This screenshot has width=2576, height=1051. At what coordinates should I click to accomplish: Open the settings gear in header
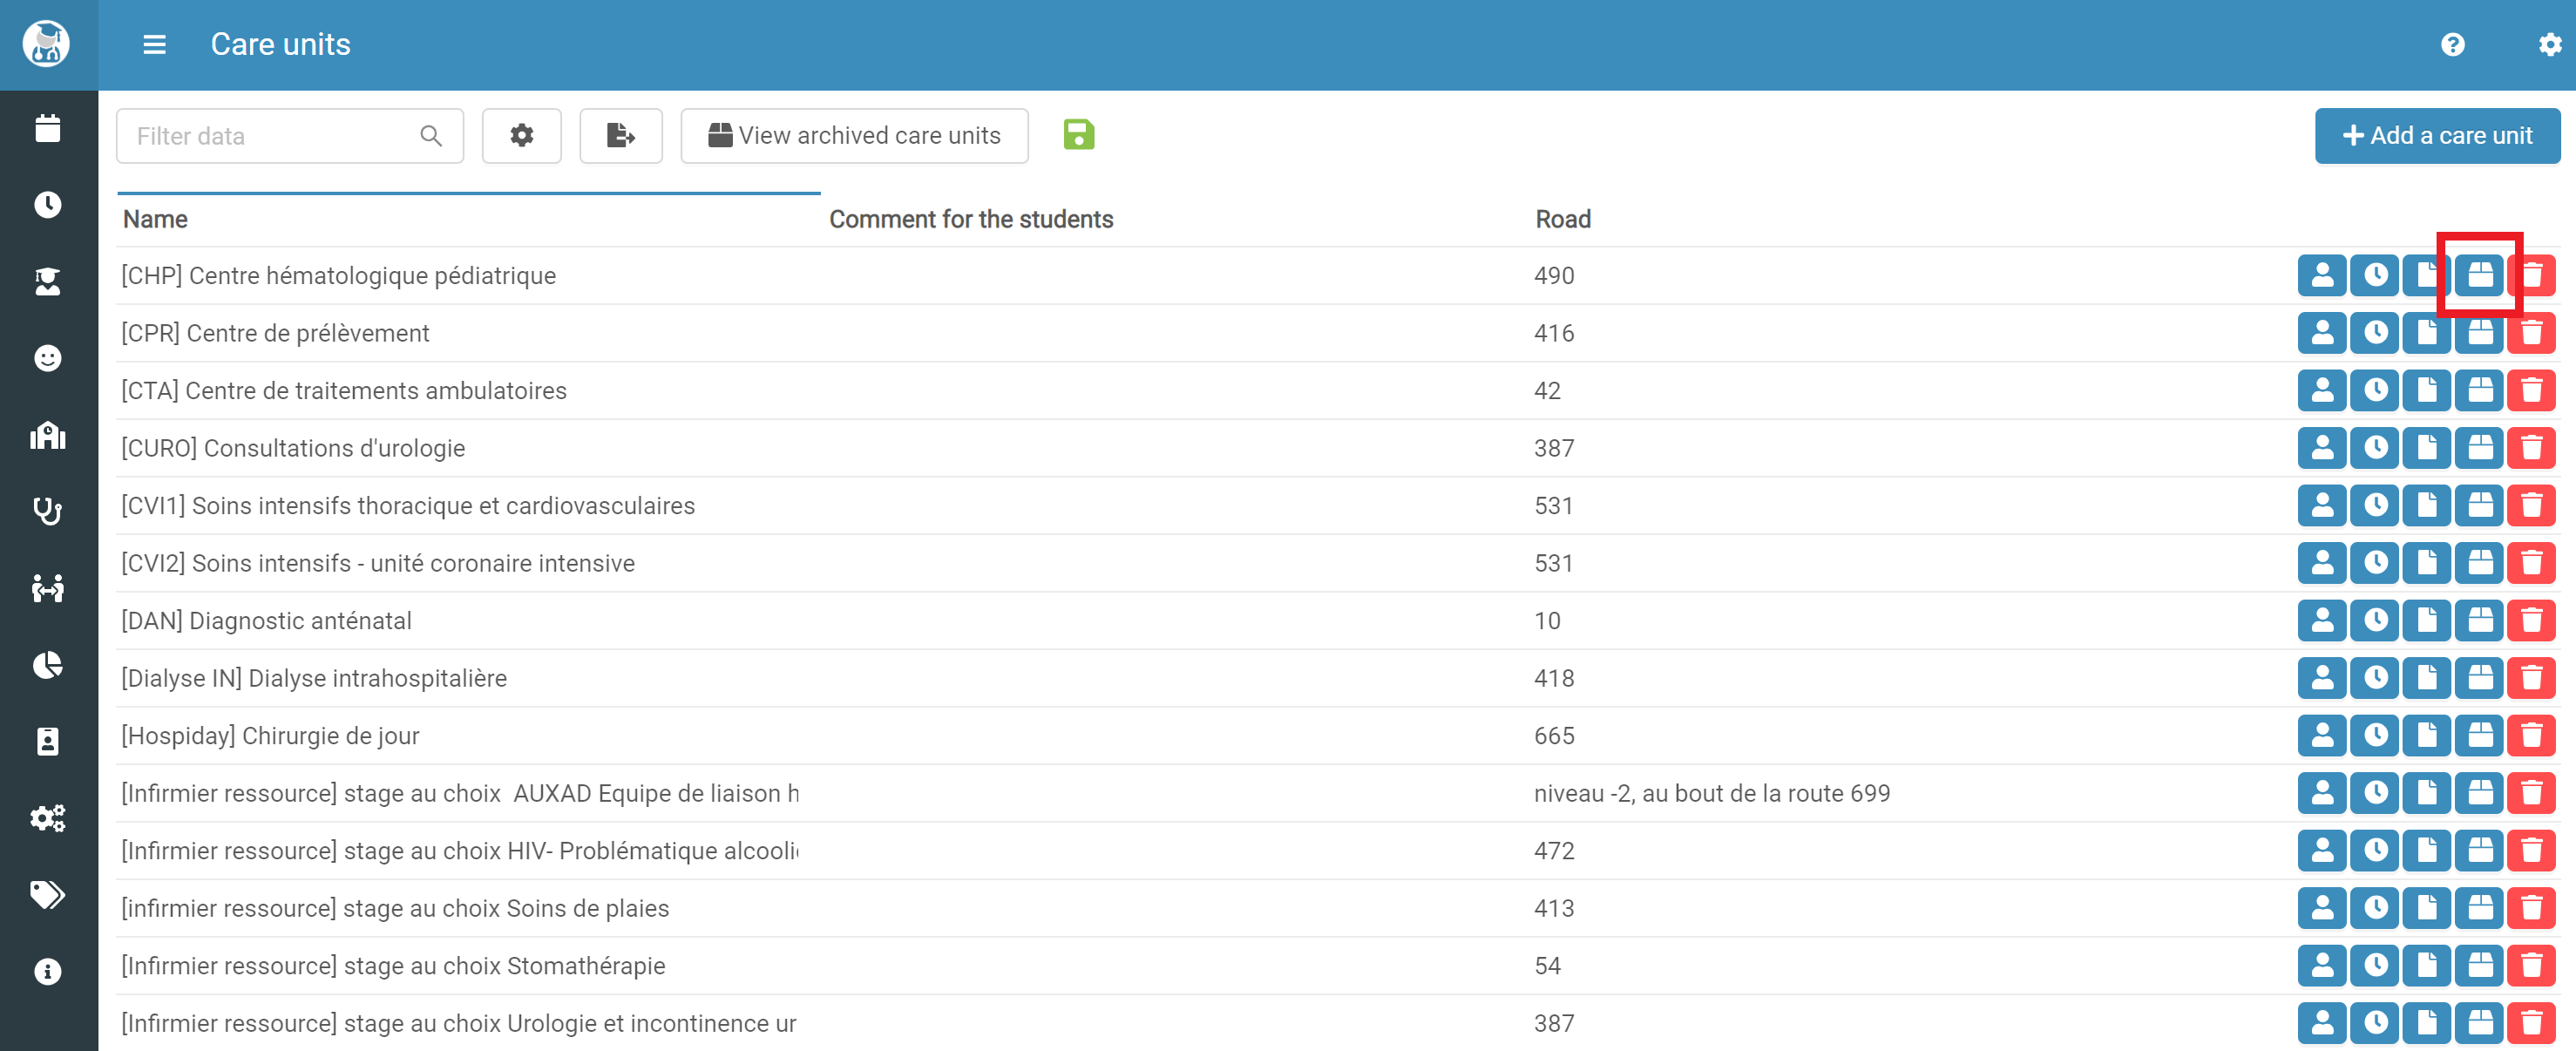tap(2549, 45)
